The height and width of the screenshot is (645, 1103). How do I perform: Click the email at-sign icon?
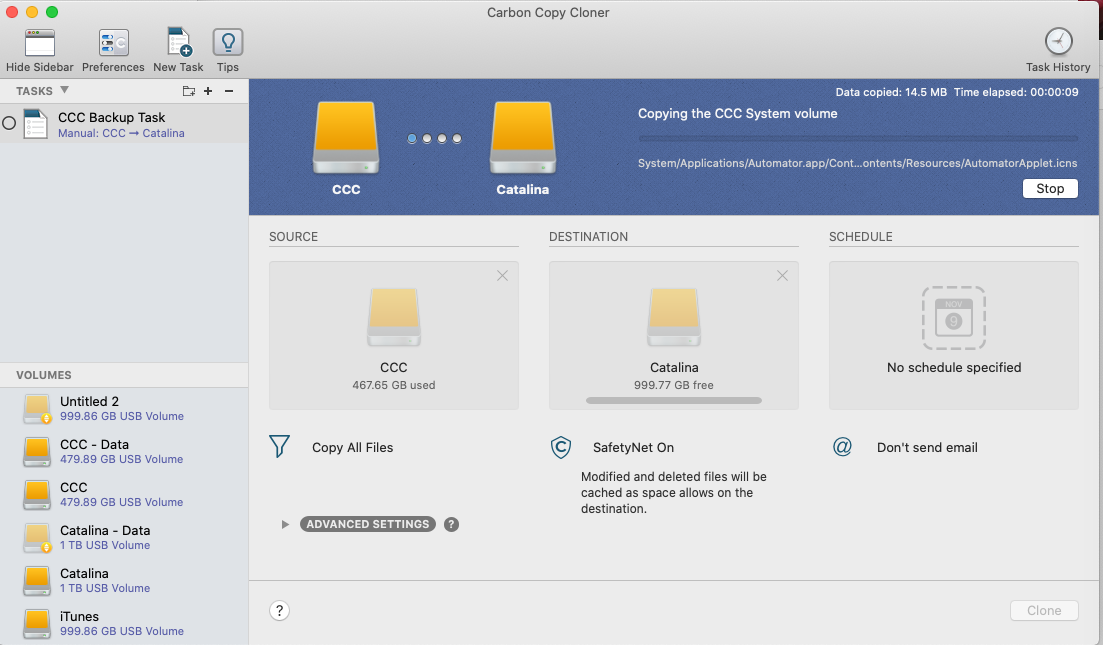click(x=842, y=447)
